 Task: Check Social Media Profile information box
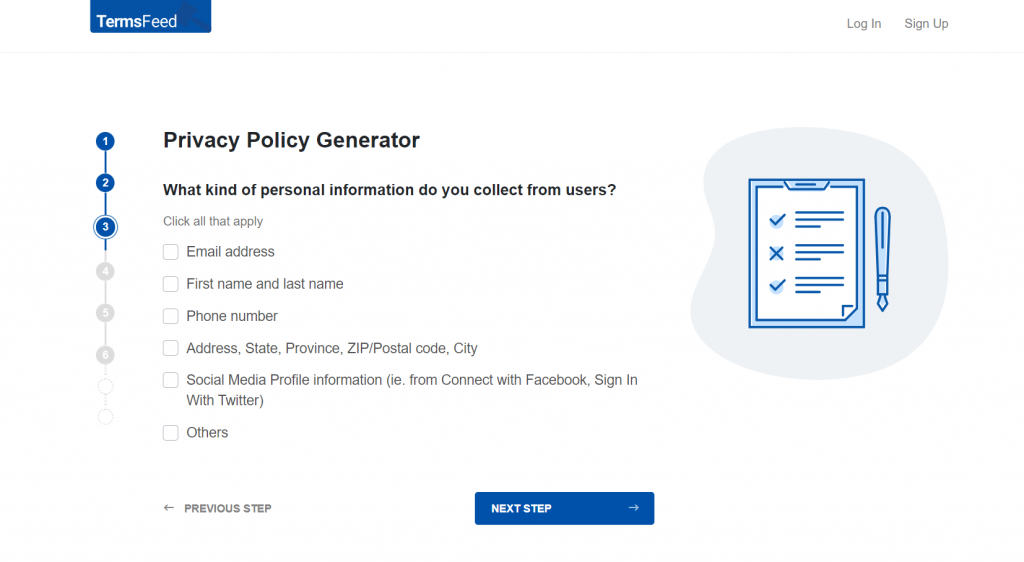pyautogui.click(x=170, y=380)
